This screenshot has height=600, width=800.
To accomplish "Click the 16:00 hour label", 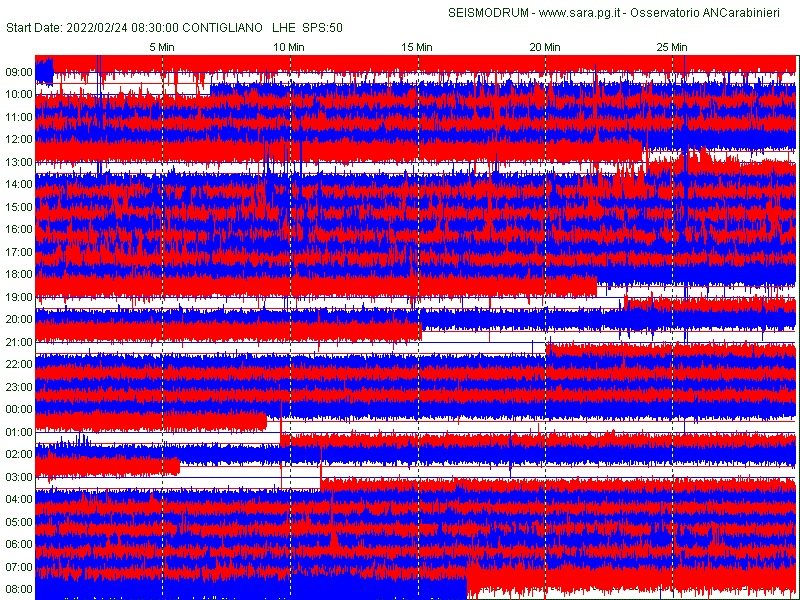I will (x=18, y=229).
